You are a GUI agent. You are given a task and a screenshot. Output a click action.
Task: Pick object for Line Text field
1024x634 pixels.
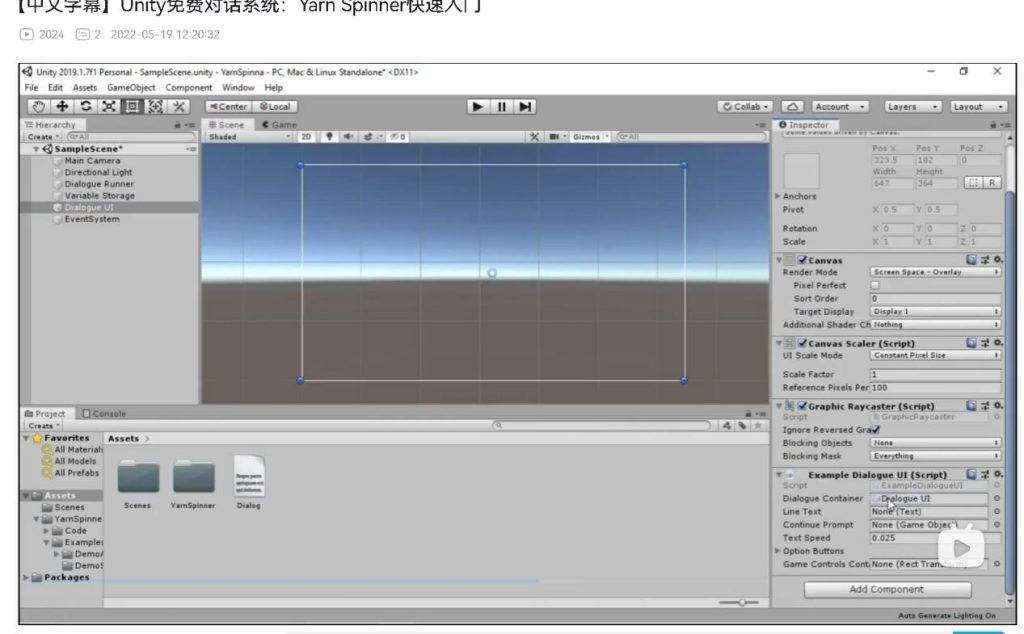point(997,511)
